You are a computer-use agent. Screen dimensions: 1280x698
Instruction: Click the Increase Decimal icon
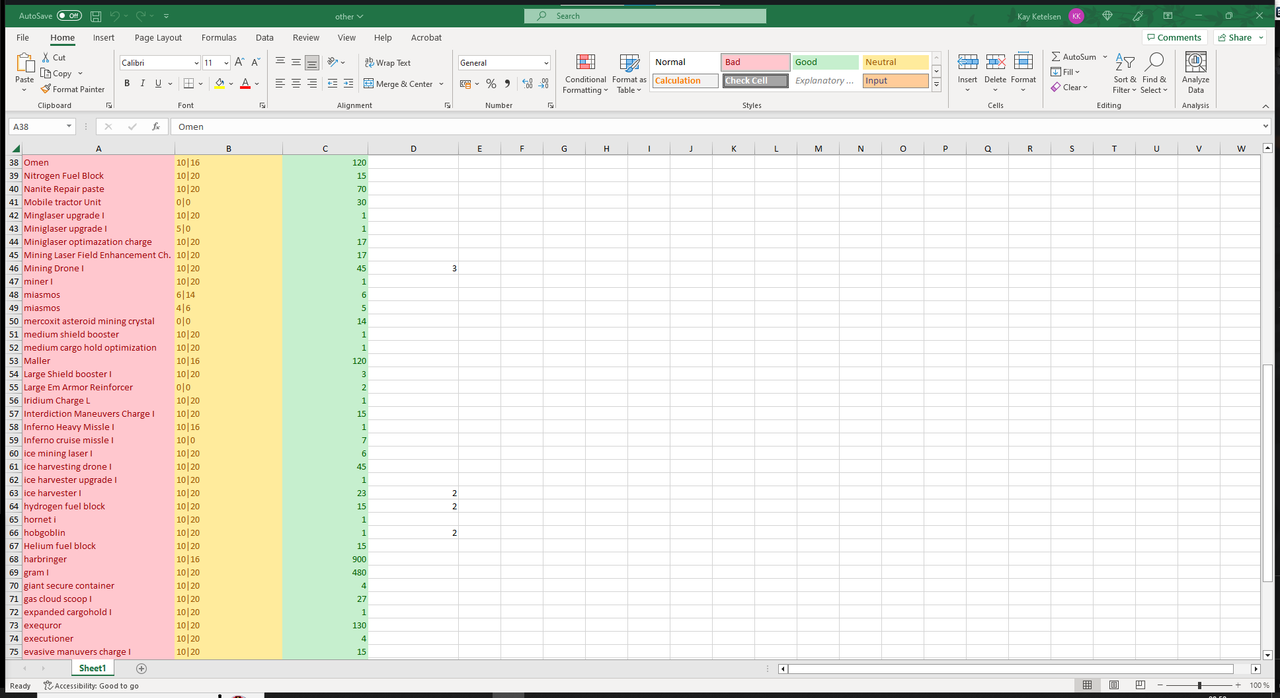click(528, 84)
